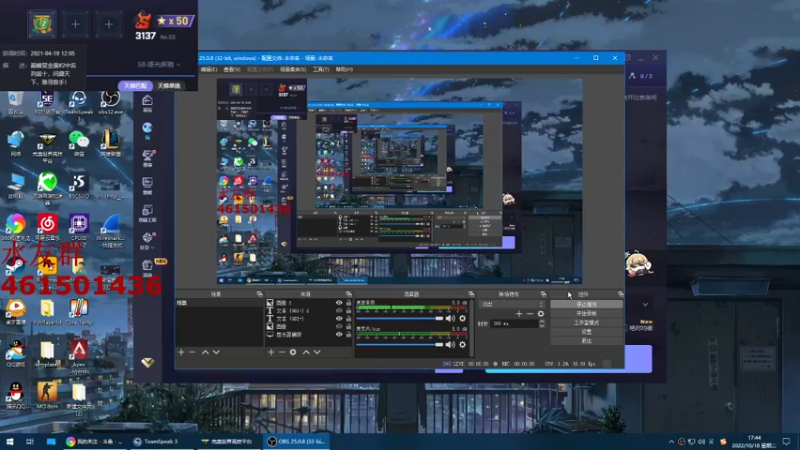The height and width of the screenshot is (450, 800).
Task: Open Scene Collection menu in OBS
Action: point(293,69)
